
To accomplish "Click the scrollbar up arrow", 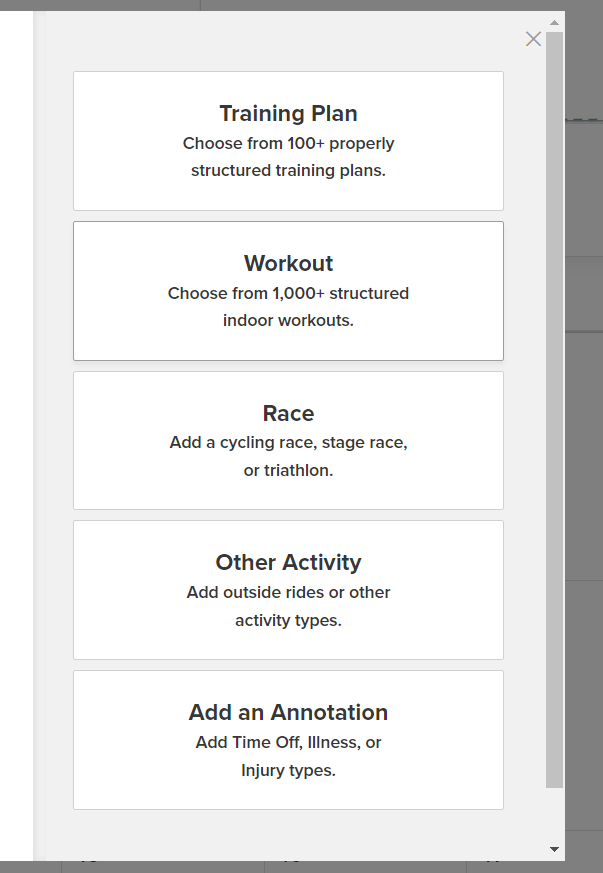I will click(x=554, y=21).
